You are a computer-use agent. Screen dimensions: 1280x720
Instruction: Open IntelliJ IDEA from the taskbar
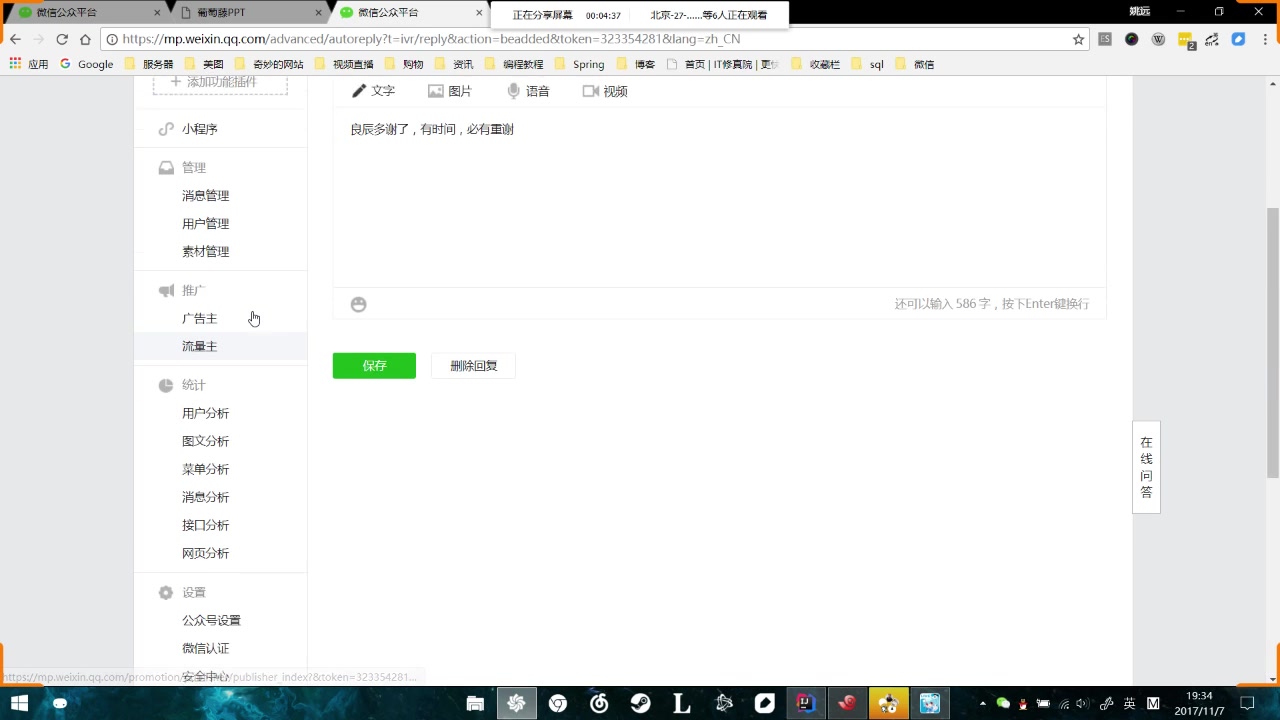point(805,703)
